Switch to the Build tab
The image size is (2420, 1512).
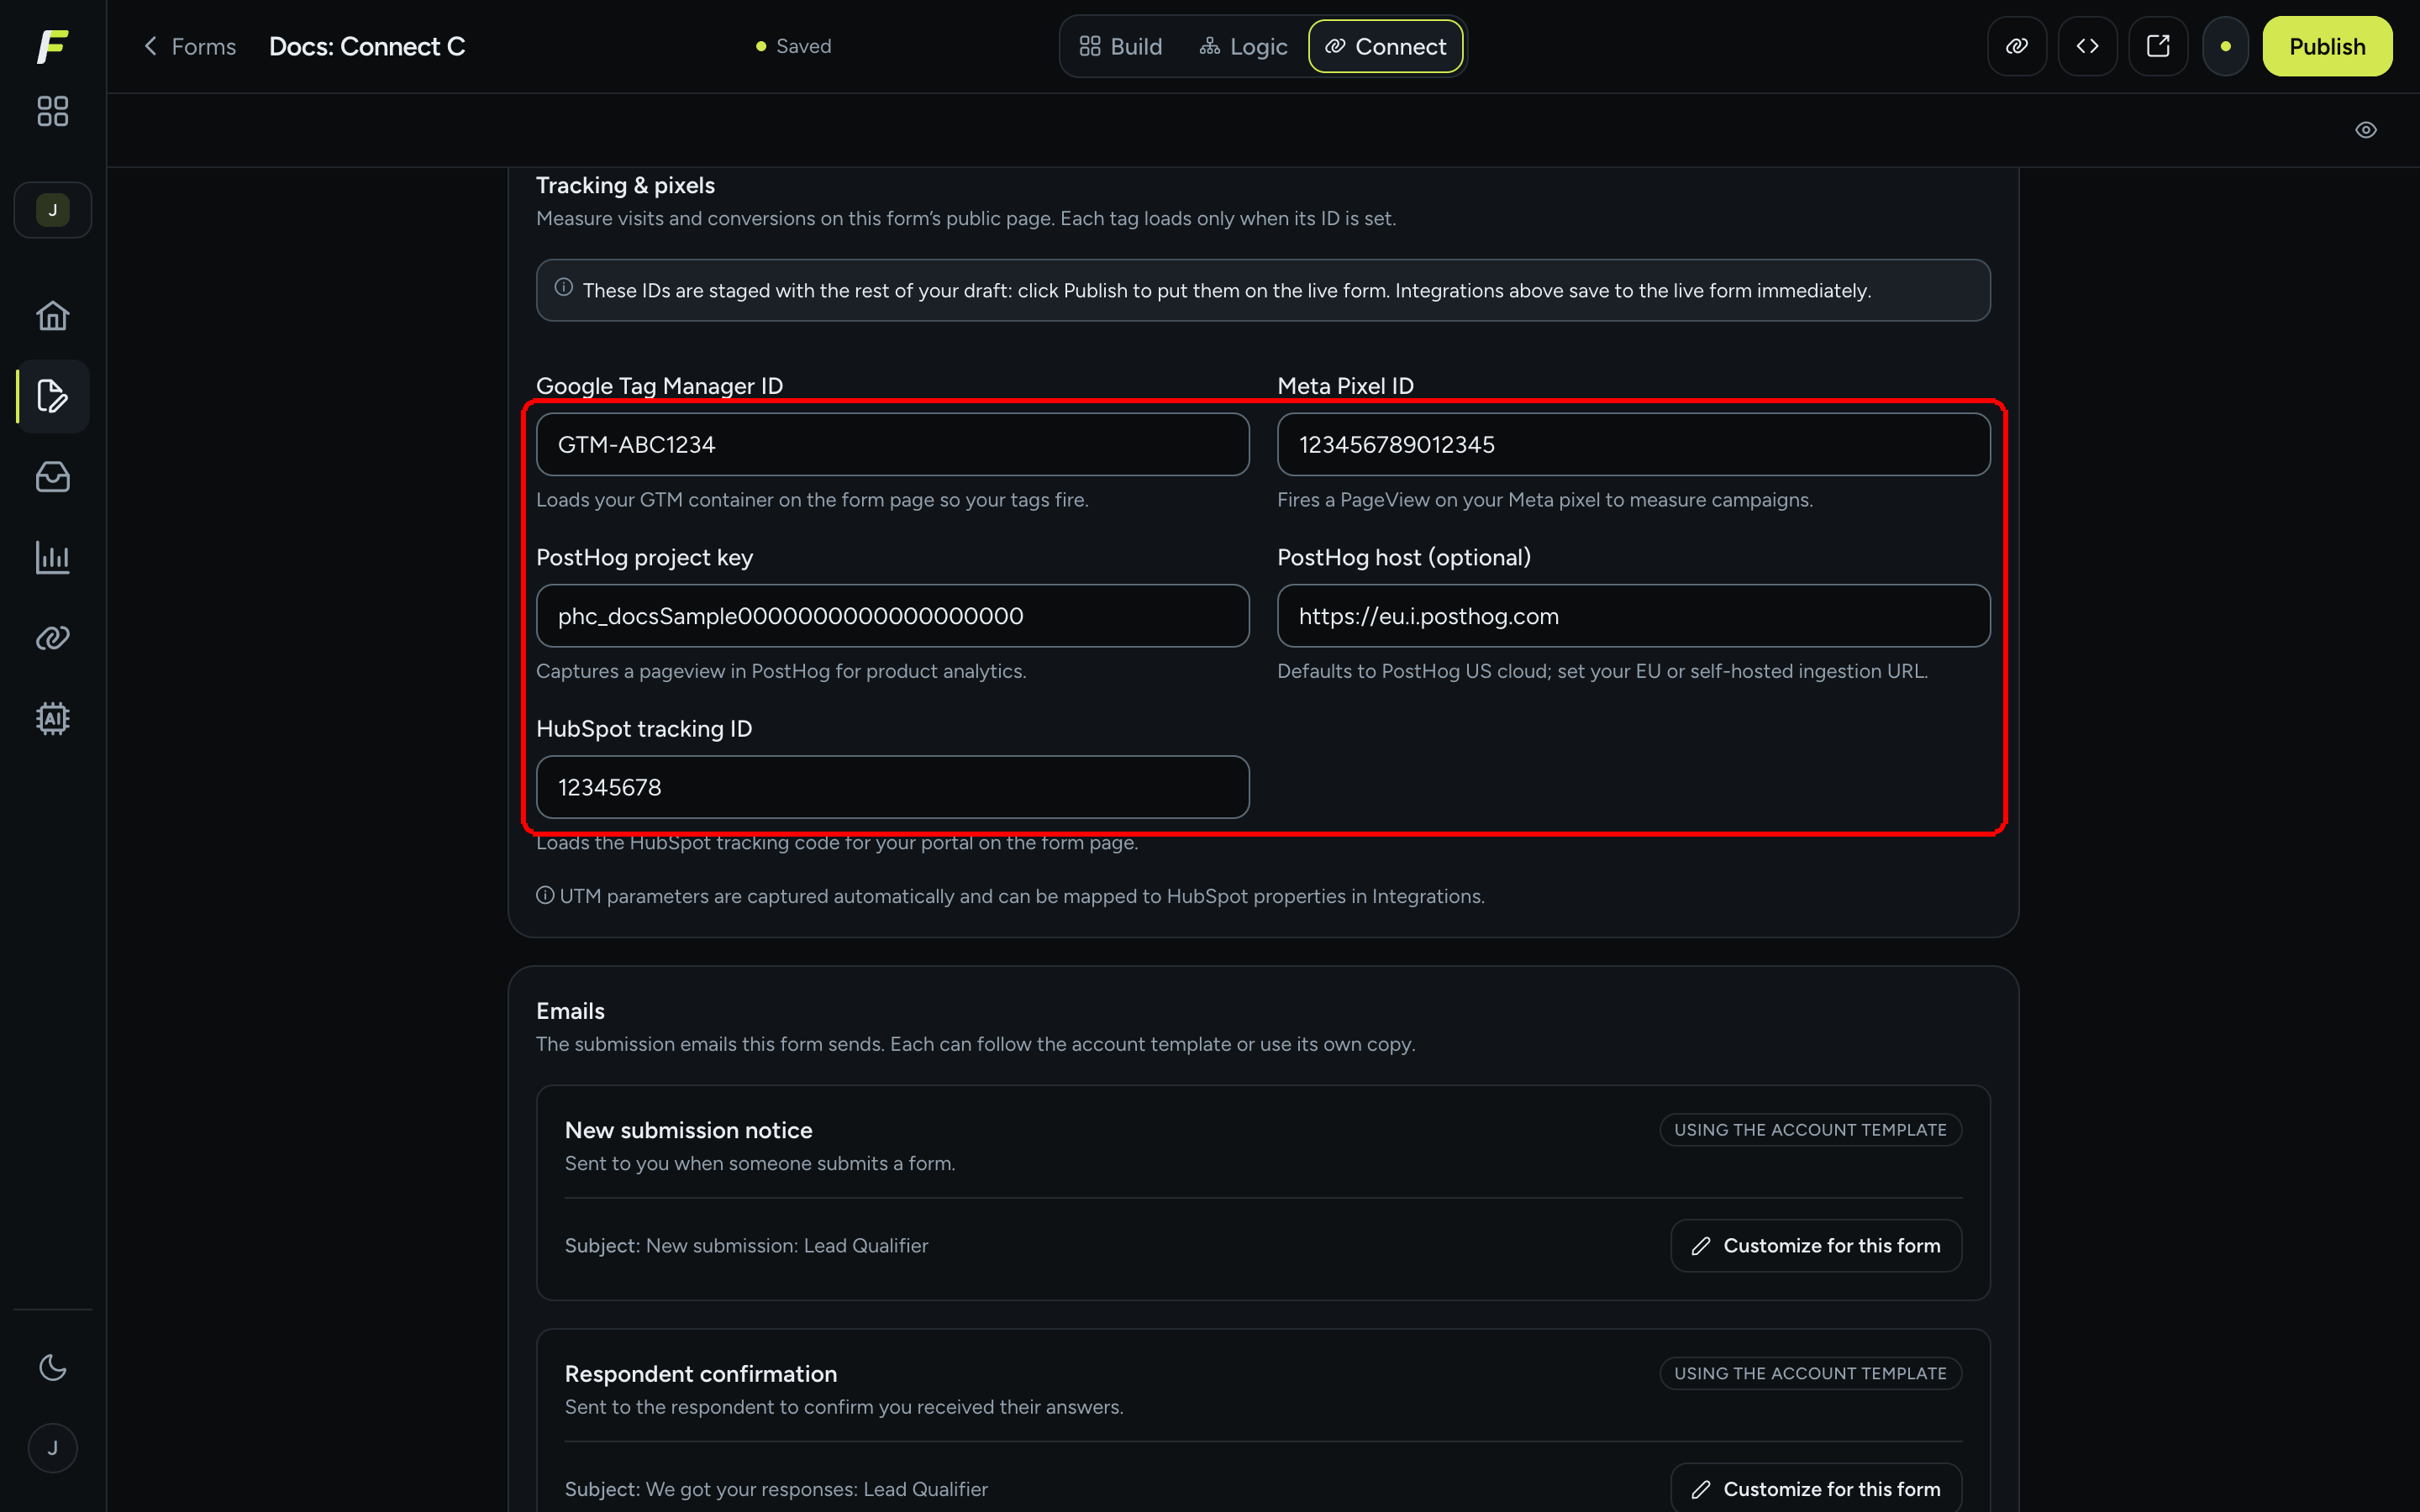(x=1121, y=46)
